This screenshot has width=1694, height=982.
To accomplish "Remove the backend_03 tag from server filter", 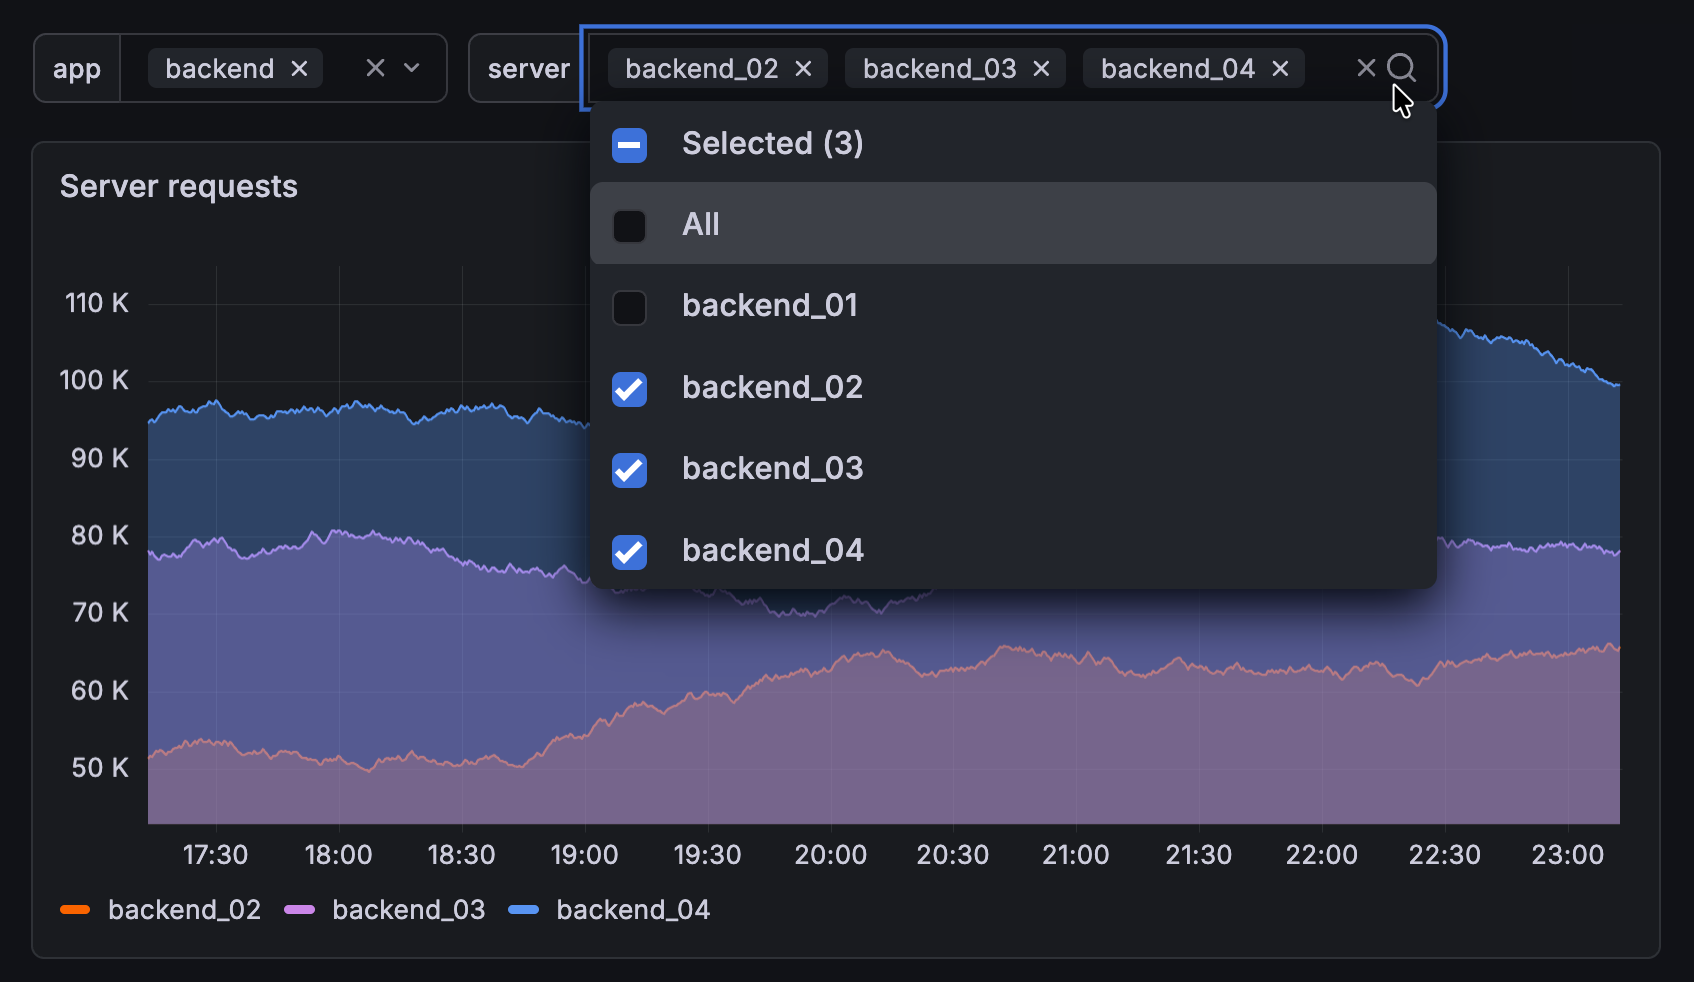I will 1041,68.
